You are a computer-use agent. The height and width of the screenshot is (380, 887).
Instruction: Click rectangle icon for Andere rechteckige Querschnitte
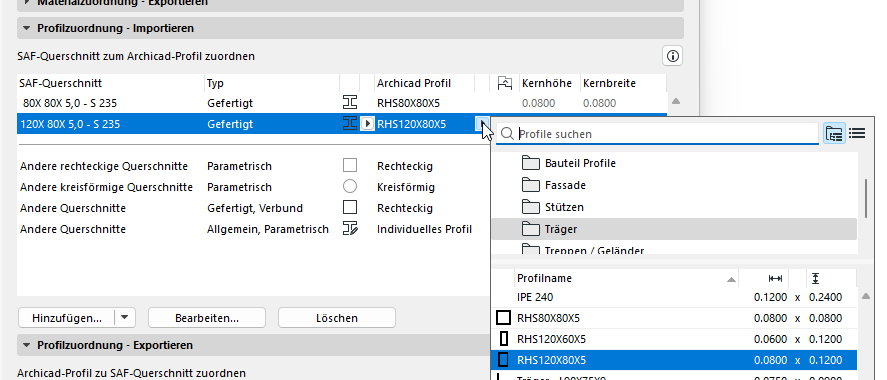[350, 166]
